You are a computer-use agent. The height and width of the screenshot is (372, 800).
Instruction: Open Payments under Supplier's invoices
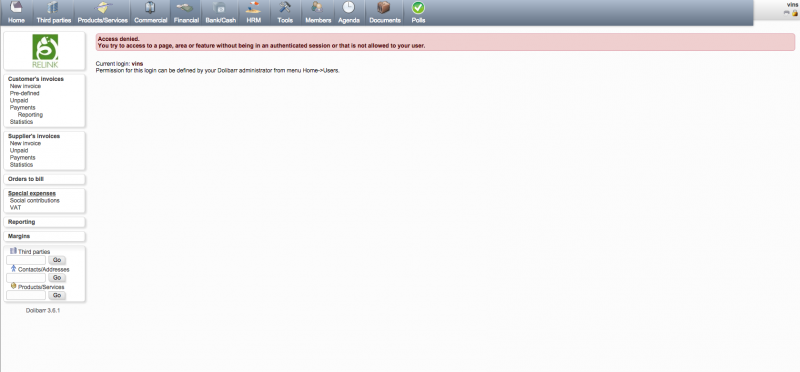pyautogui.click(x=22, y=158)
